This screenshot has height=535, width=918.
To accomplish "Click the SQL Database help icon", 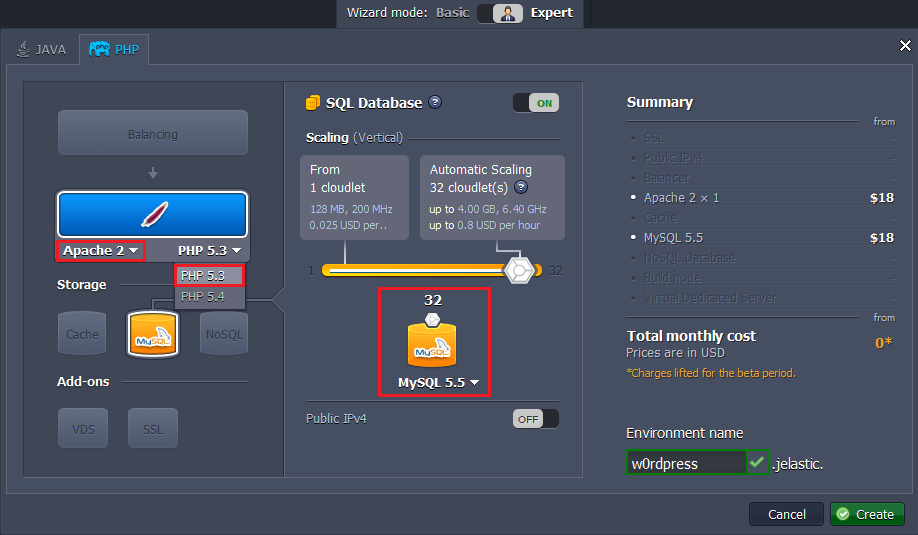I will click(435, 103).
